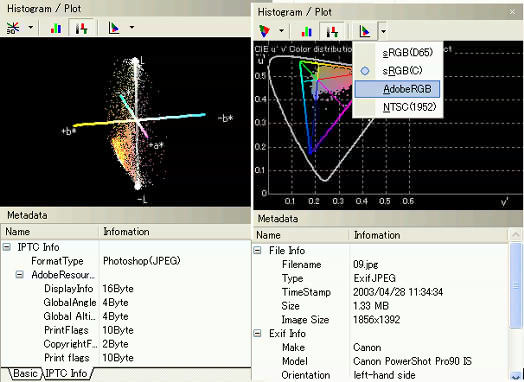The height and width of the screenshot is (382, 524).
Task: Select the Global Alti.. row
Action: tap(126, 316)
